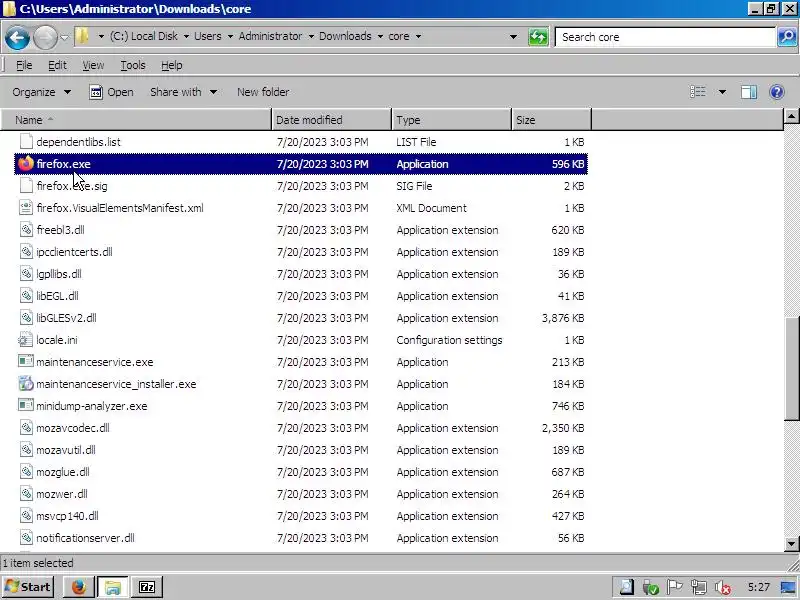The width and height of the screenshot is (800, 600).
Task: Click the muted volume tray icon
Action: pos(722,588)
